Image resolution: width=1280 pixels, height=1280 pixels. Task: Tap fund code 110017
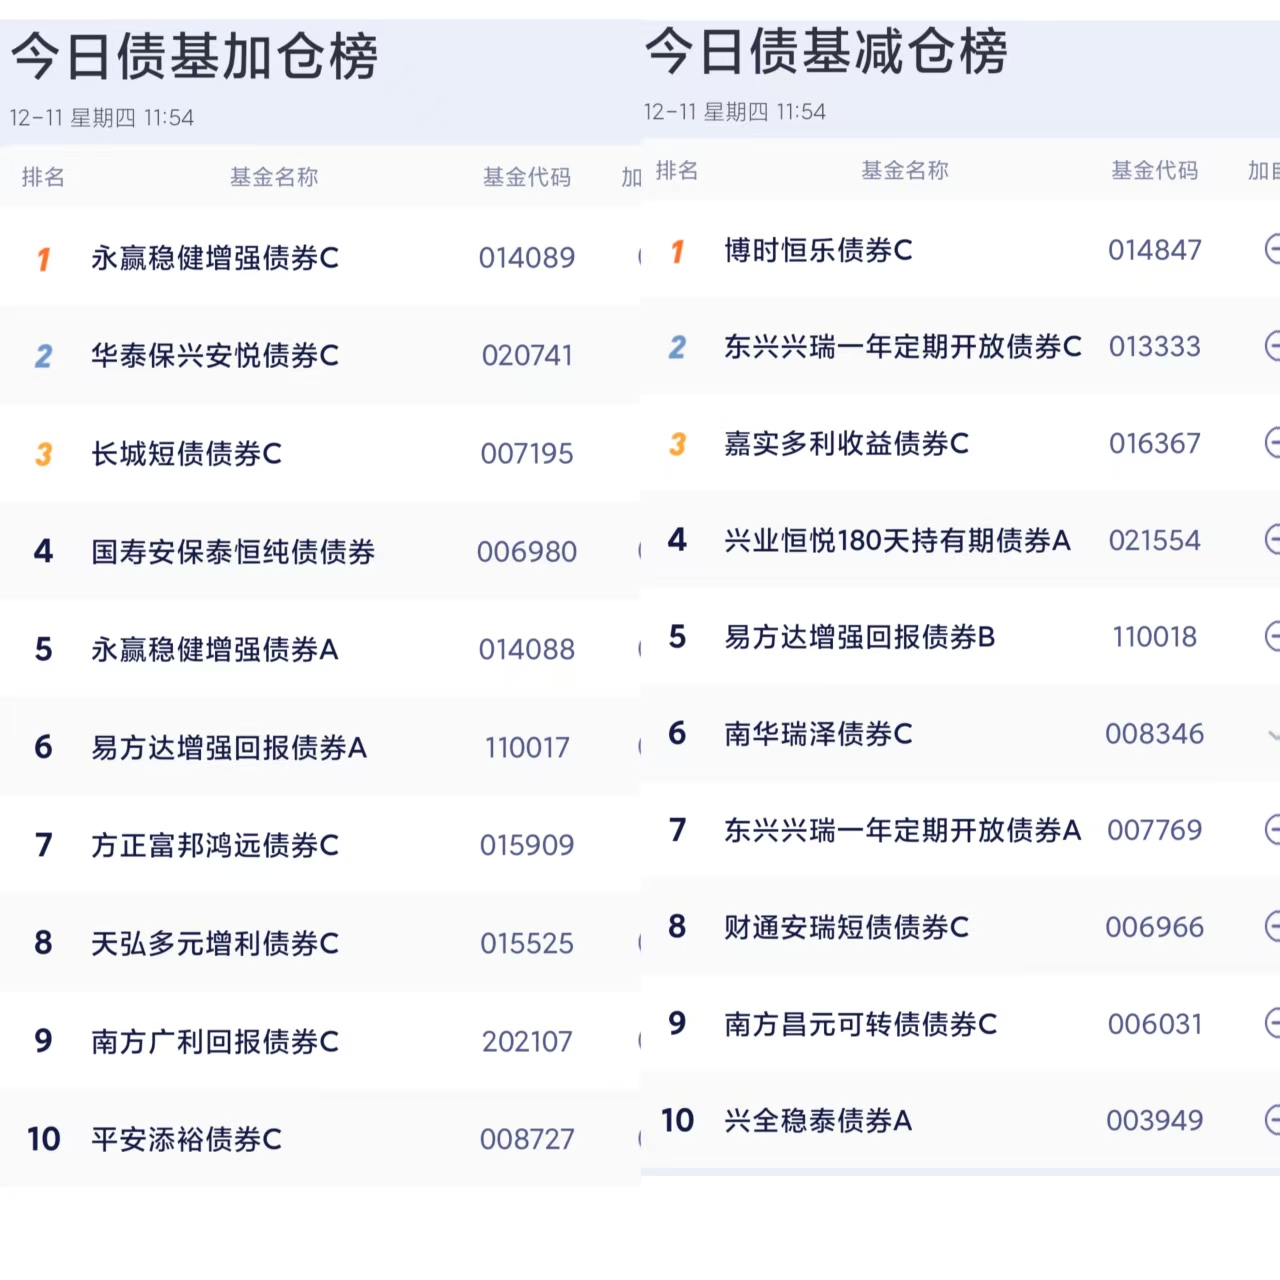pos(527,747)
